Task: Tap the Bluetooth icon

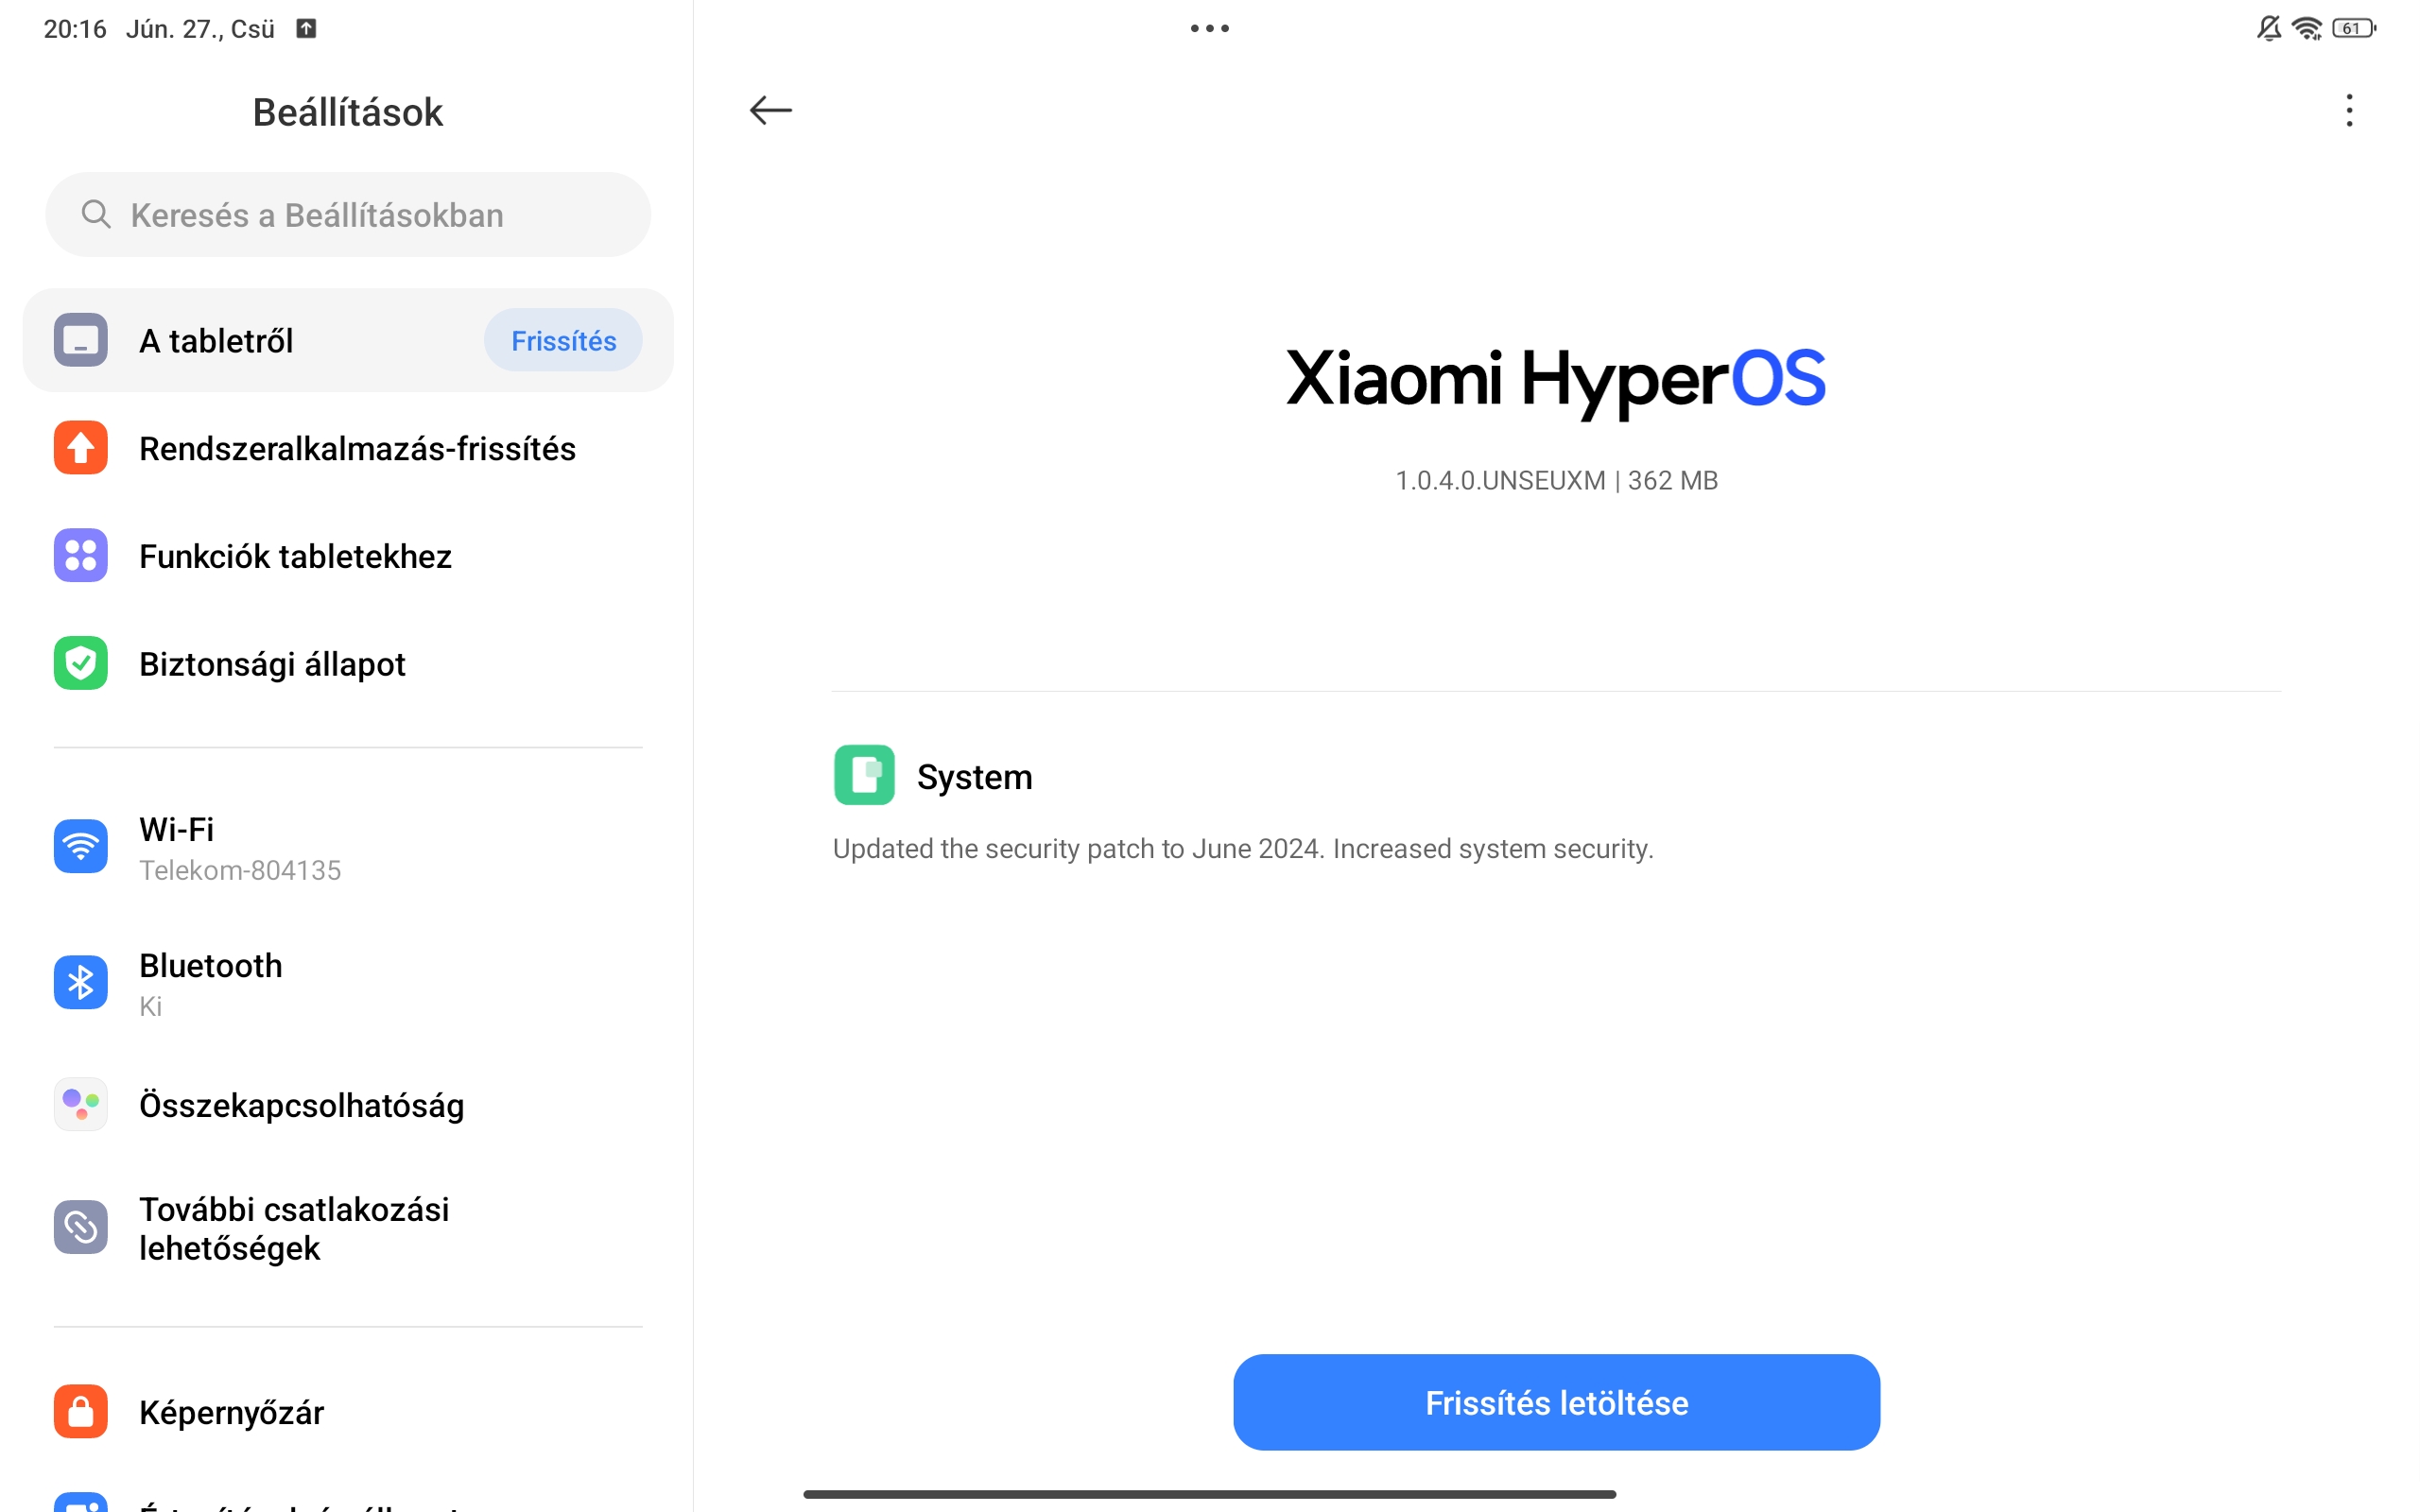Action: tap(81, 983)
